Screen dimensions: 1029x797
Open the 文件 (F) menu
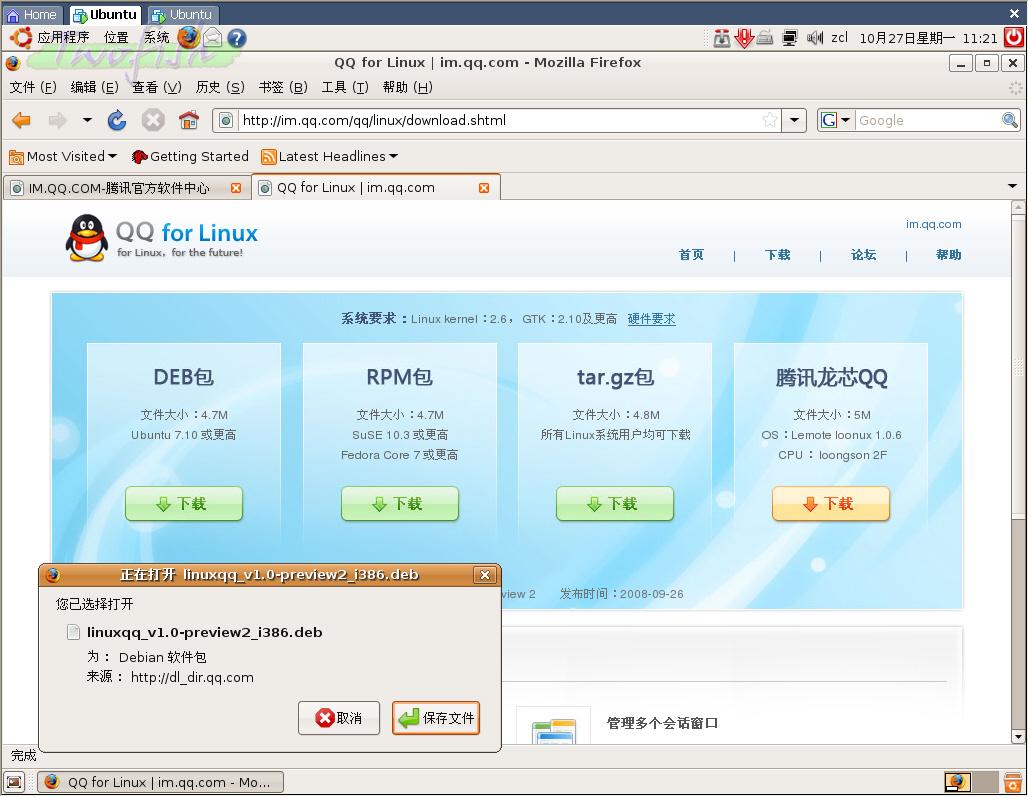pos(33,87)
